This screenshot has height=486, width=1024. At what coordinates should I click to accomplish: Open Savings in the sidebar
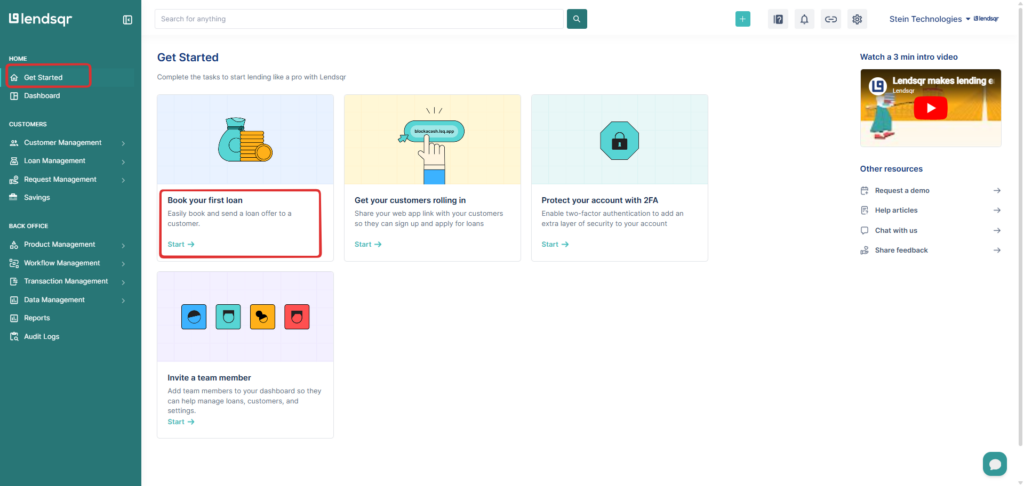tap(37, 198)
